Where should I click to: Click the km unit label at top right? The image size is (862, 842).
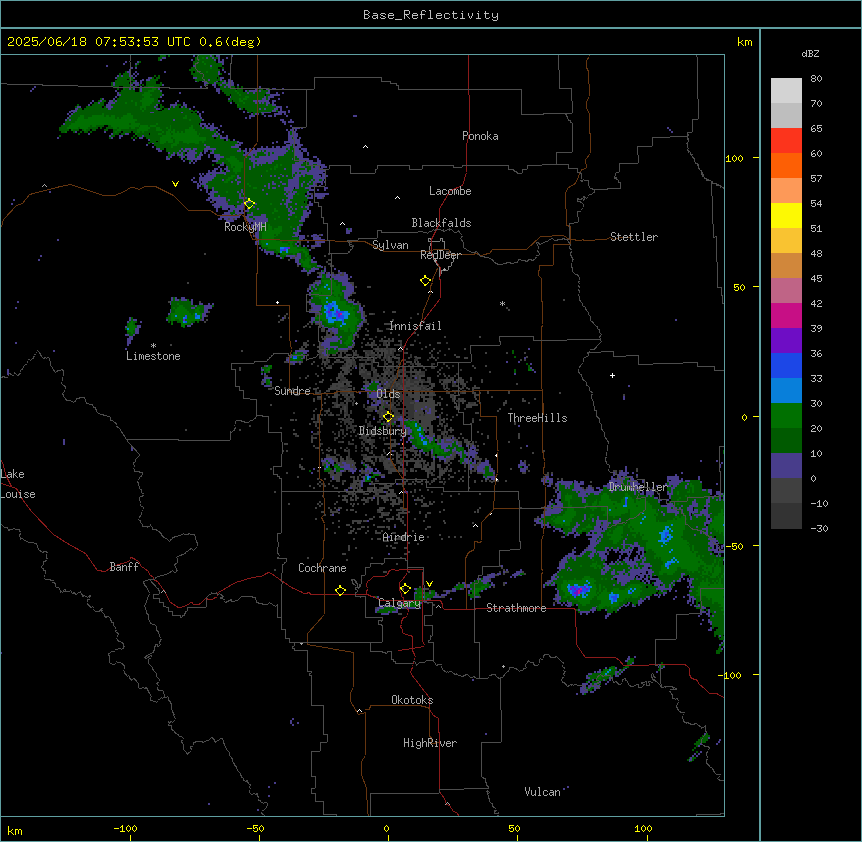[x=745, y=42]
